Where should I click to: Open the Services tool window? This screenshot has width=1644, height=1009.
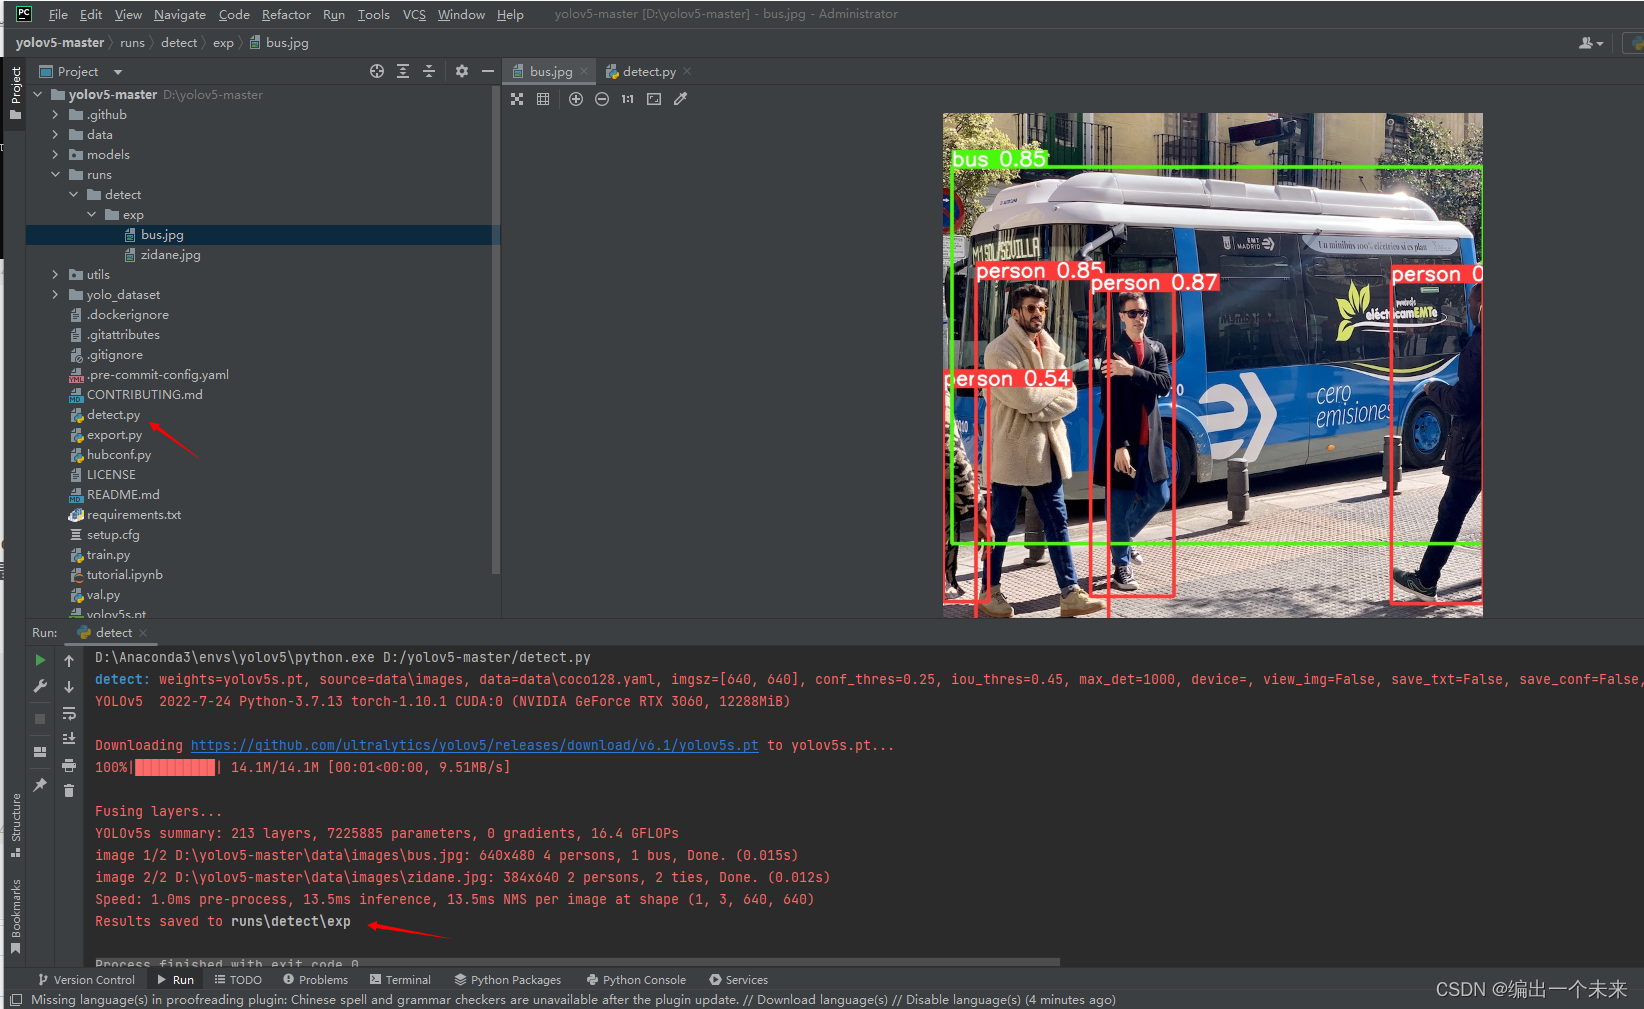pos(738,980)
